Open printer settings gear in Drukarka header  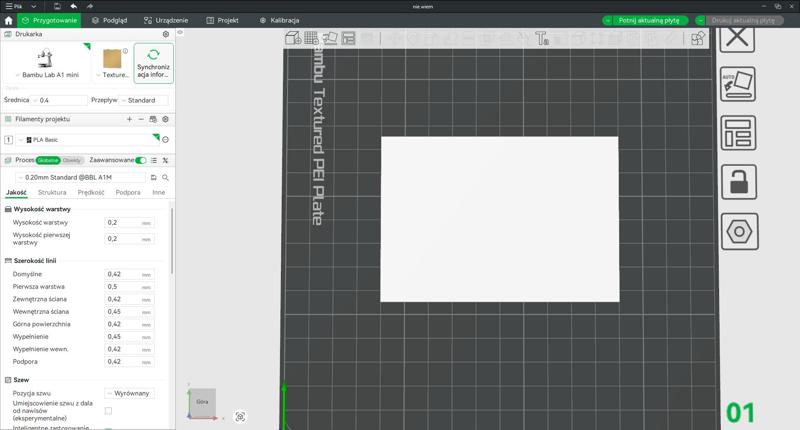coord(166,34)
